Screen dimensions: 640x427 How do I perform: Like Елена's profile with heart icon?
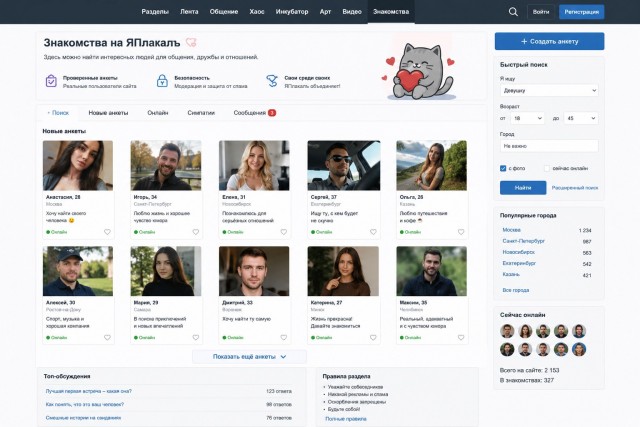(x=284, y=232)
